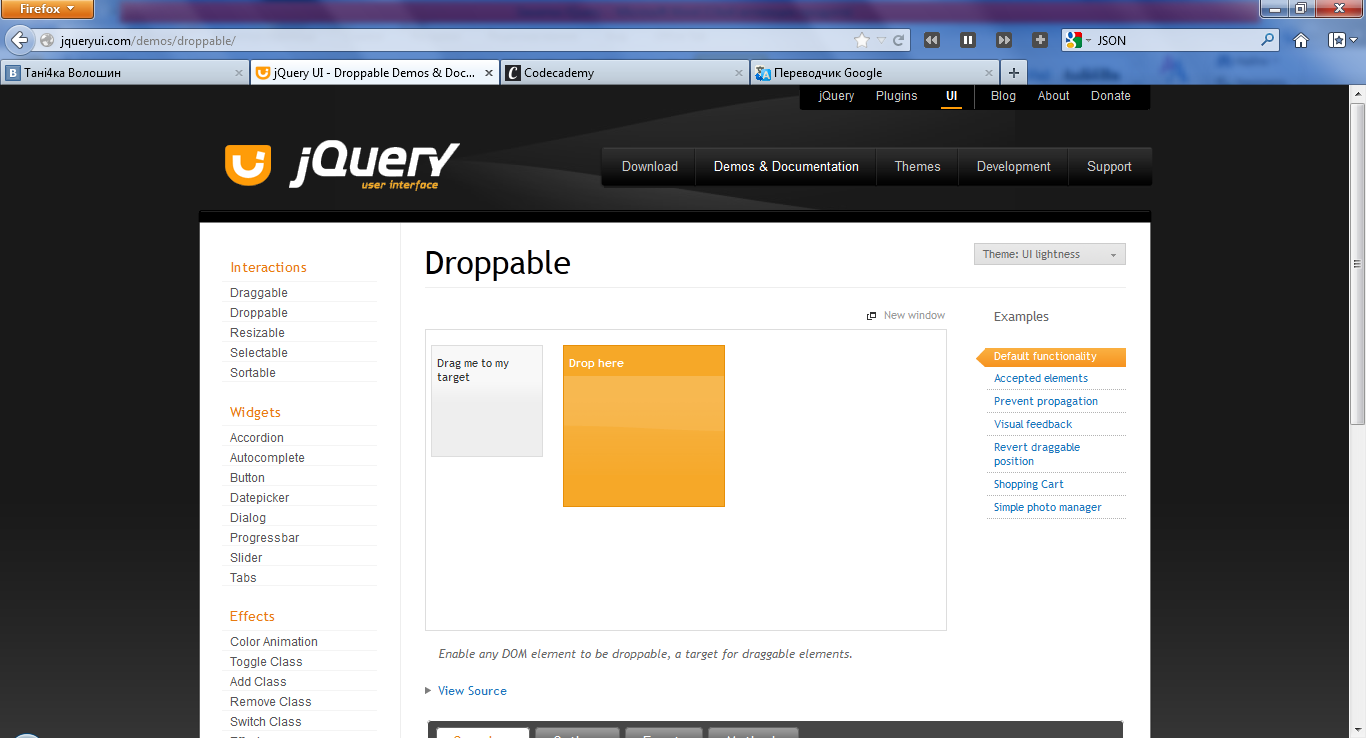Open a new tab with plus button

coord(1013,72)
